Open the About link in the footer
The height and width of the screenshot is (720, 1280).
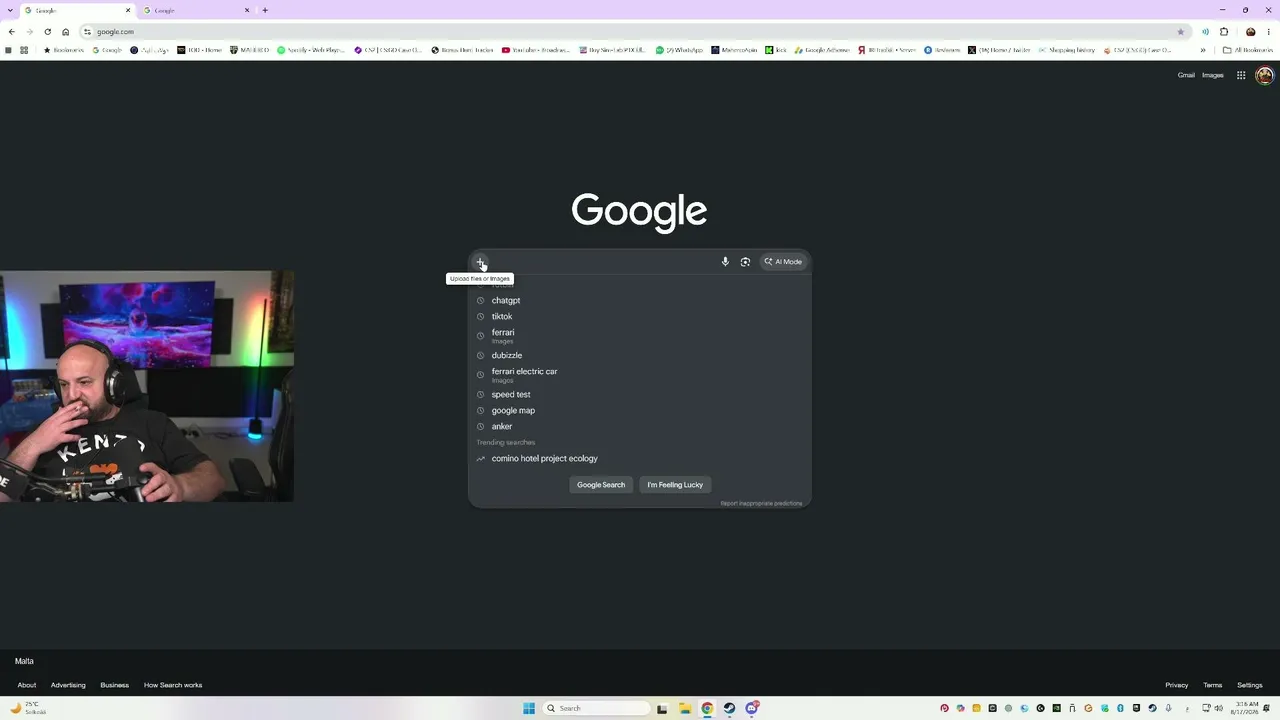[27, 685]
